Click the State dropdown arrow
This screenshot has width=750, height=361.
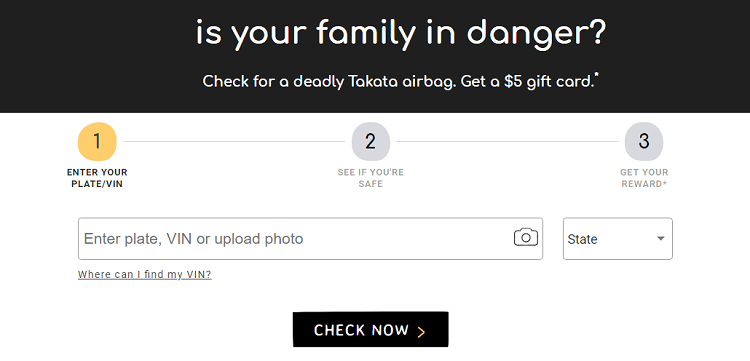click(x=661, y=239)
